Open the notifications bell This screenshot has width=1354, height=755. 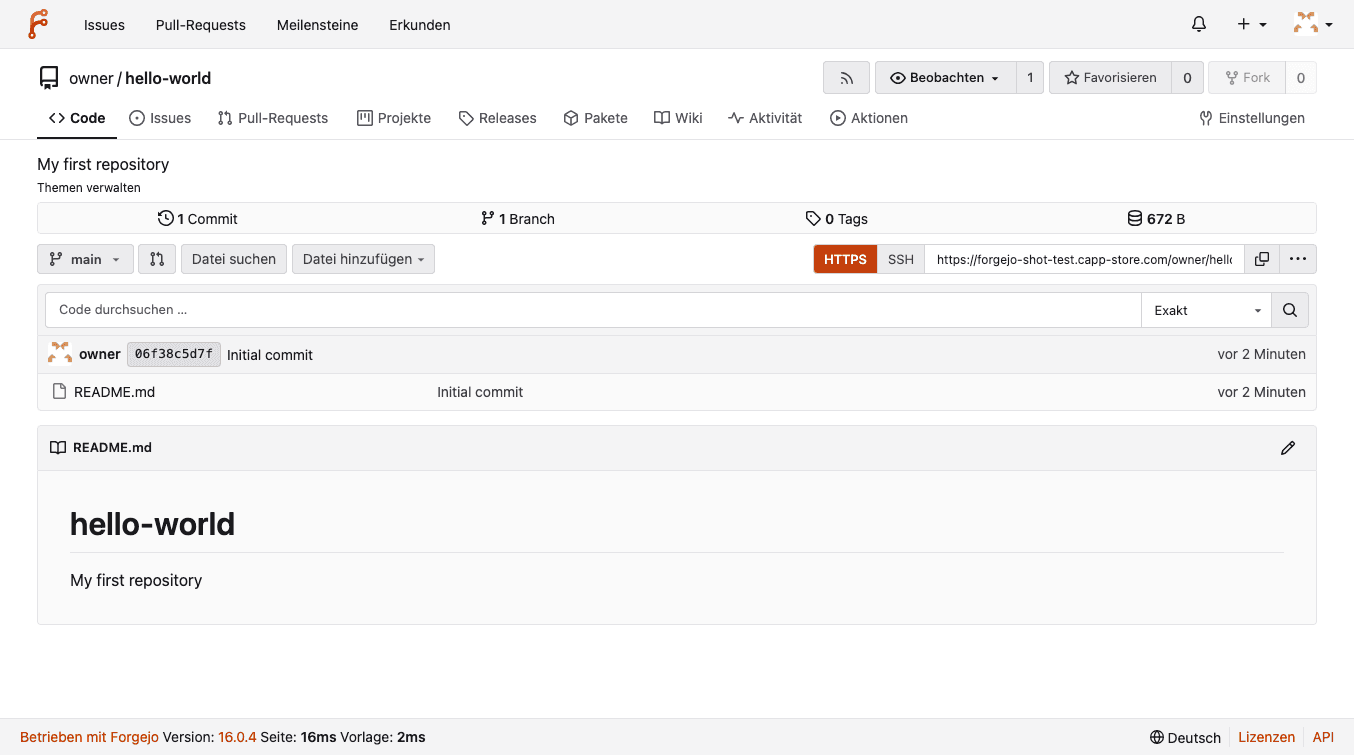click(1199, 24)
